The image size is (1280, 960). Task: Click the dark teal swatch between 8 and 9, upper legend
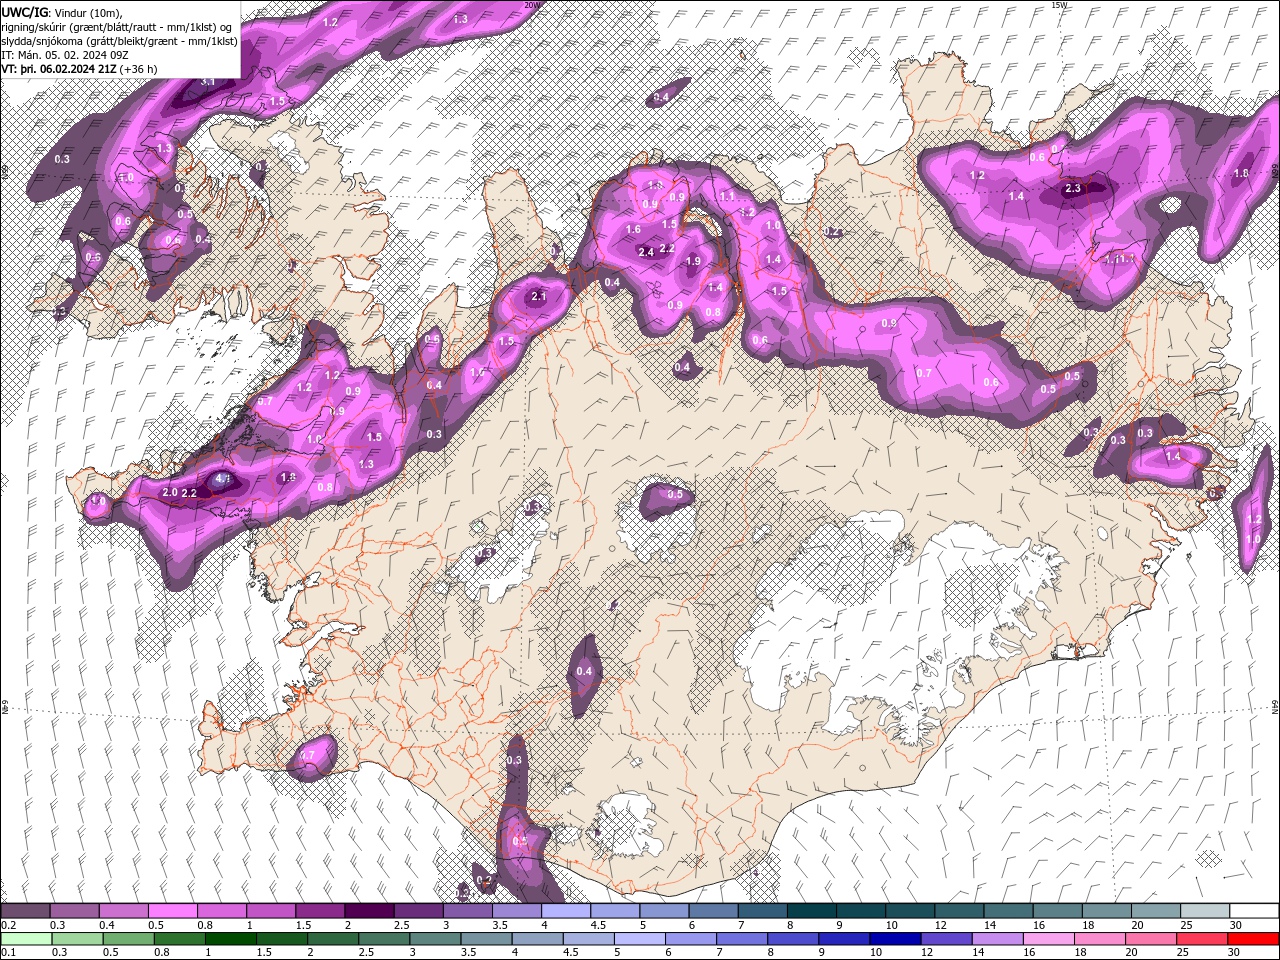point(811,911)
